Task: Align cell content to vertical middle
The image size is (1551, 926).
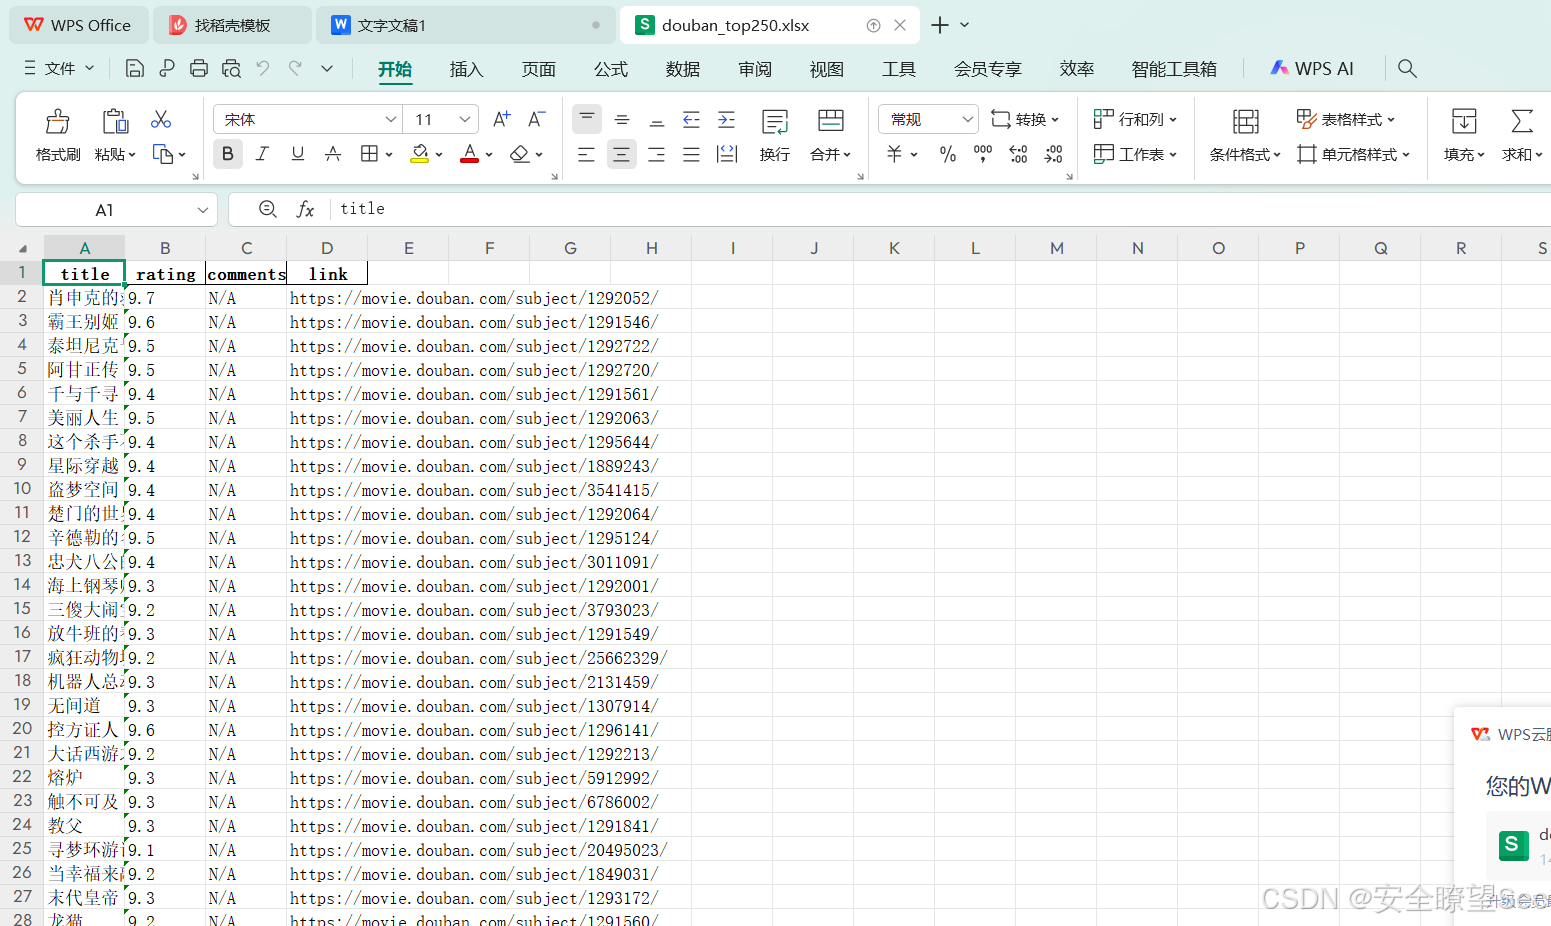Action: point(622,119)
